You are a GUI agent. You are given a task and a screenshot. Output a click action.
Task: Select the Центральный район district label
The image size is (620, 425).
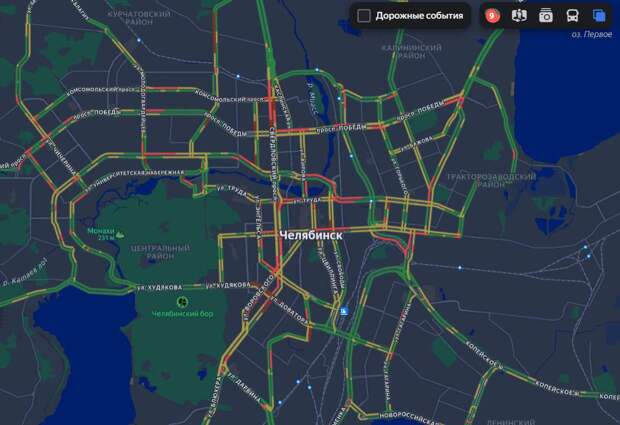pyautogui.click(x=160, y=252)
